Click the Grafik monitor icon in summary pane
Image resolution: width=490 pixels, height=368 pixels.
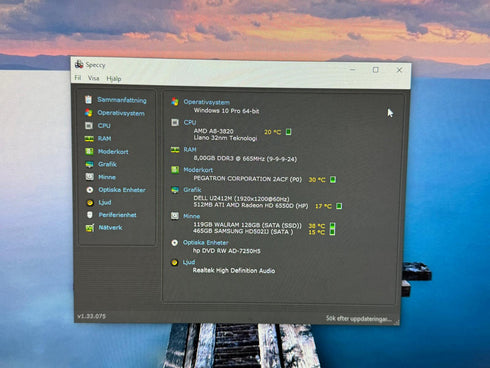[x=175, y=190]
